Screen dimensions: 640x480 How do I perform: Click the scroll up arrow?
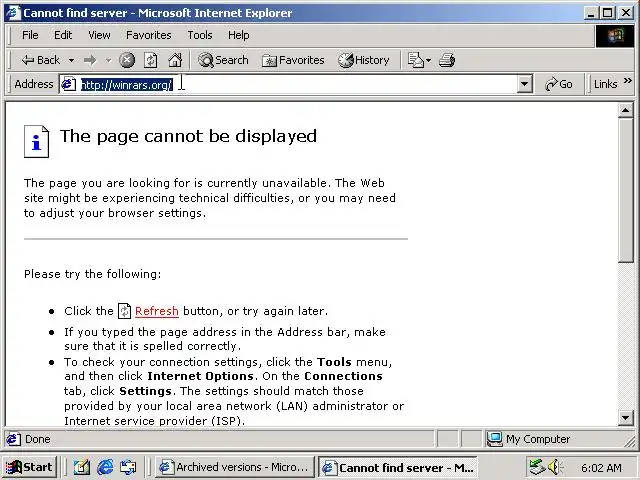(x=625, y=110)
